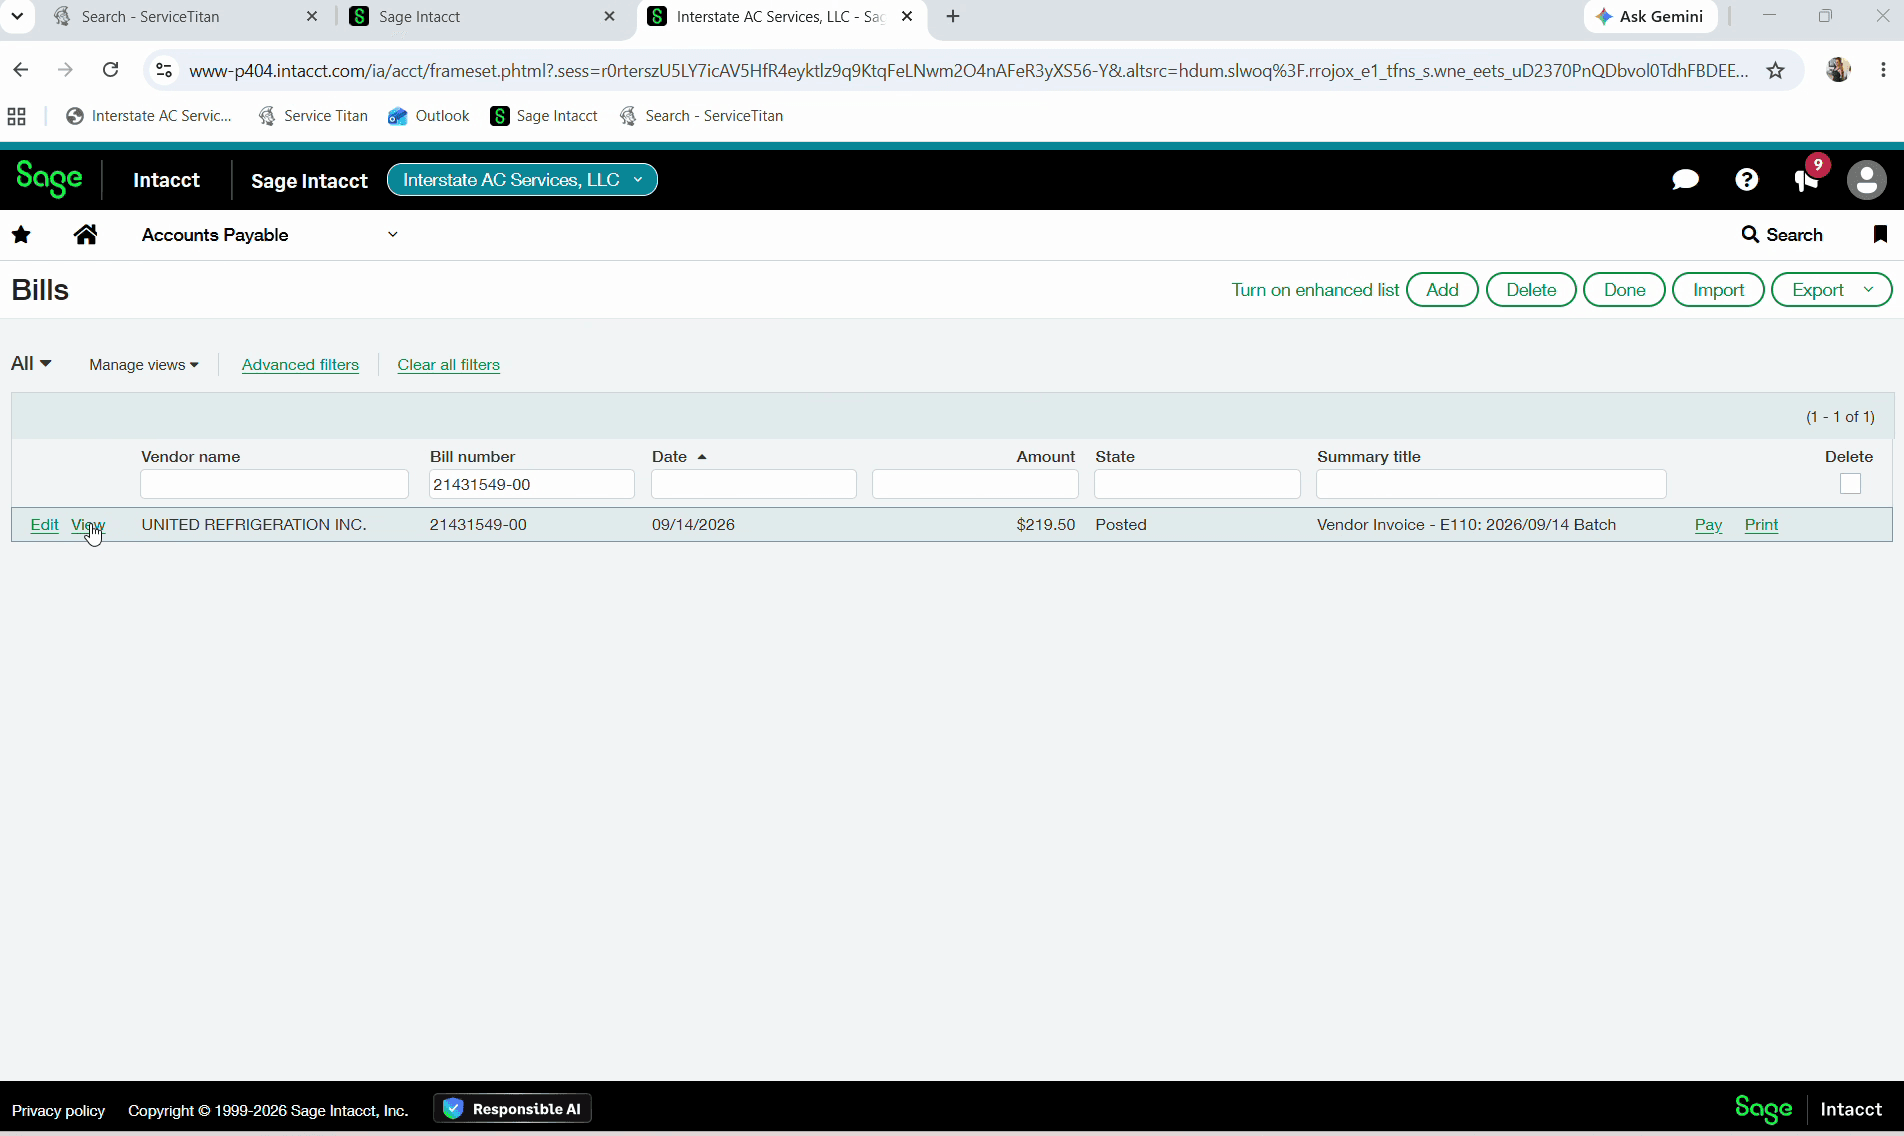Open a new browser tab

(x=953, y=16)
